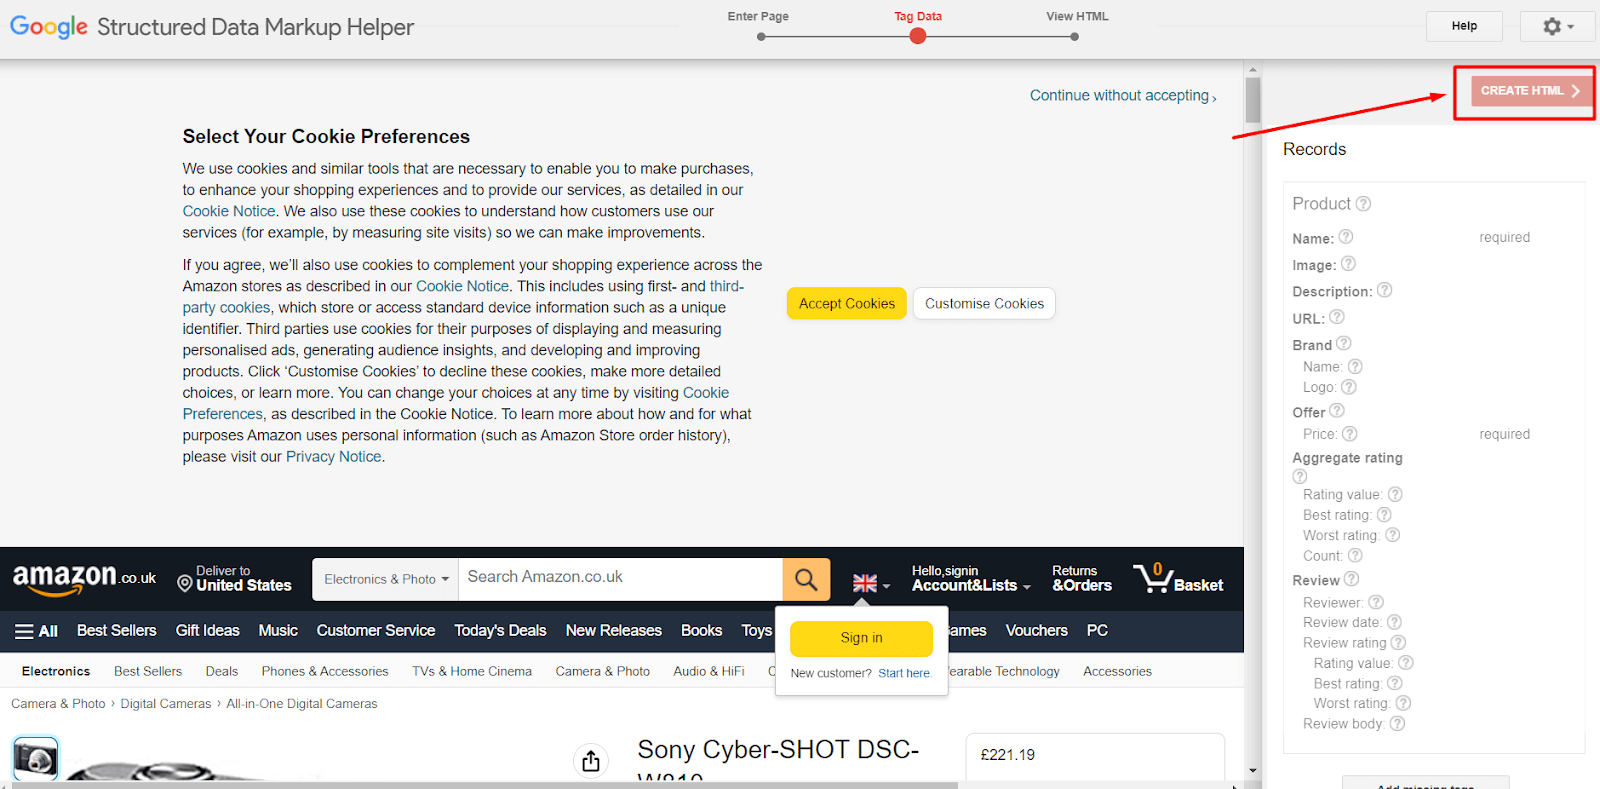Open the UK flag language dropdown
This screenshot has width=1600, height=789.
[x=870, y=583]
